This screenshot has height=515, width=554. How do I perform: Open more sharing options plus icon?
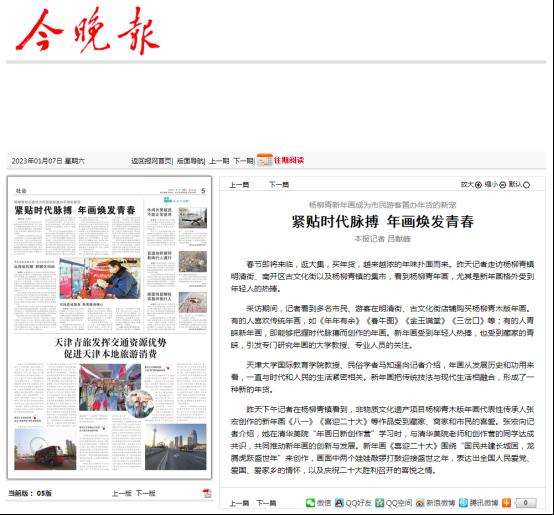pyautogui.click(x=506, y=503)
